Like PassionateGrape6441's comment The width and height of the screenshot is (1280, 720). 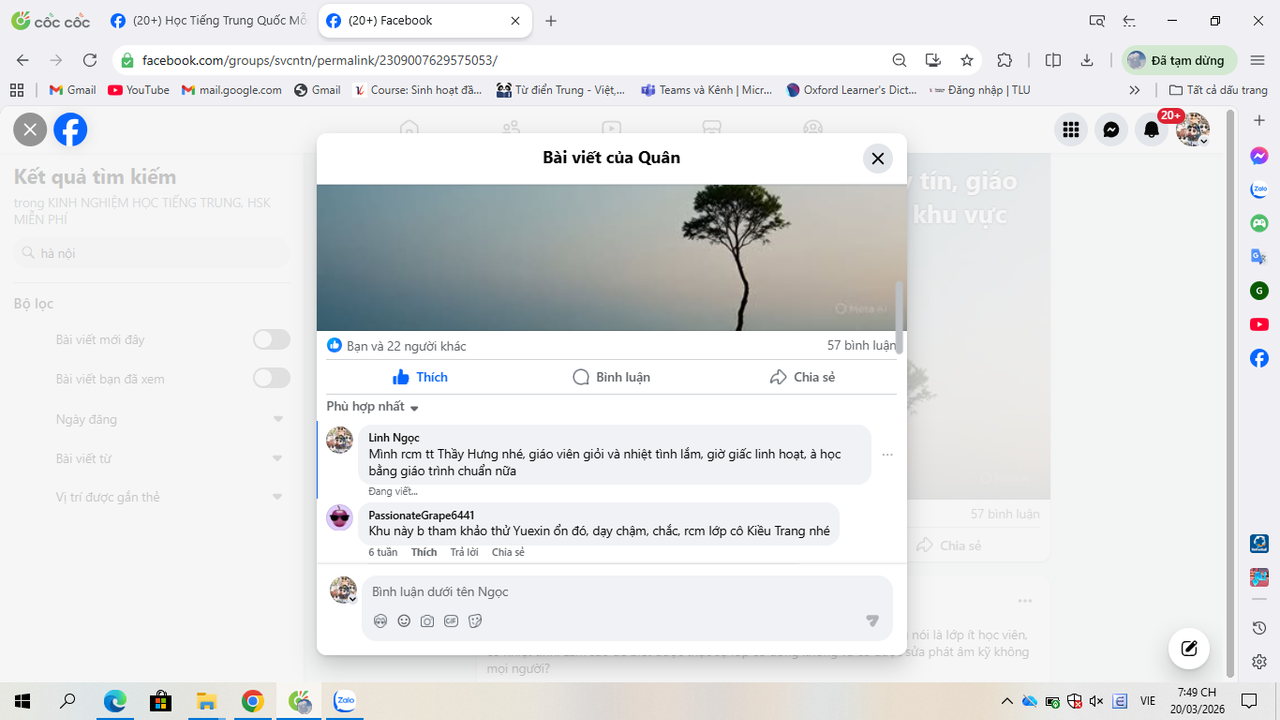(x=424, y=552)
